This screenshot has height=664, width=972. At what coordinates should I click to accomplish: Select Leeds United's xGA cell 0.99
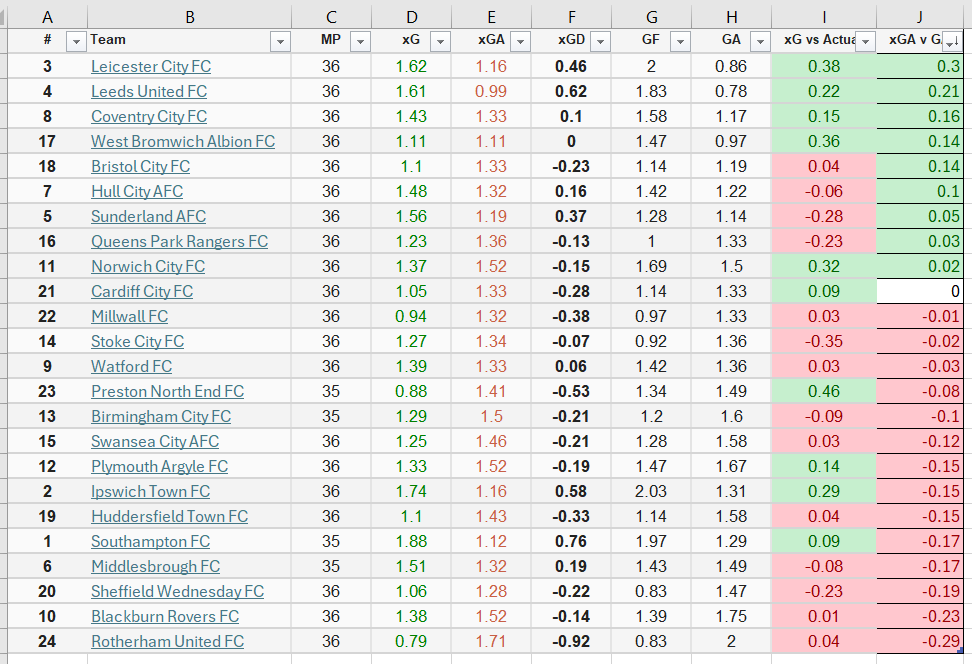click(492, 91)
